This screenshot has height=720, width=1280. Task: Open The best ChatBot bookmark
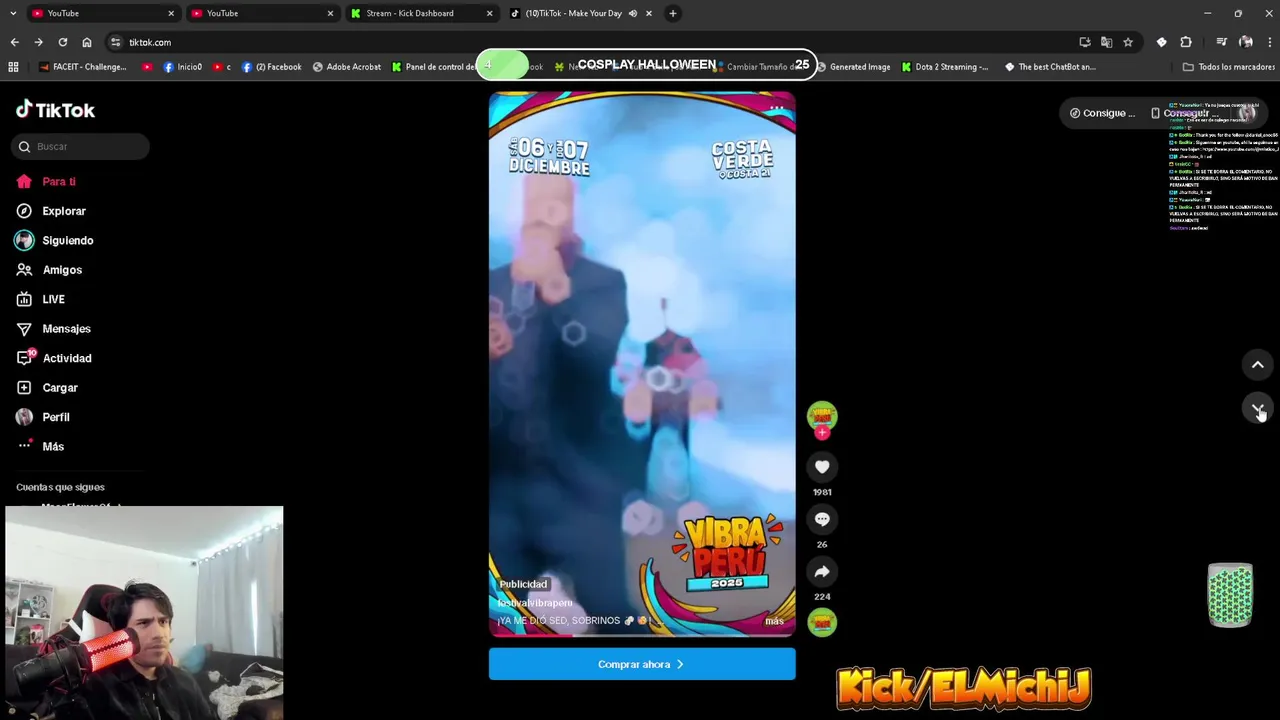pyautogui.click(x=1050, y=67)
